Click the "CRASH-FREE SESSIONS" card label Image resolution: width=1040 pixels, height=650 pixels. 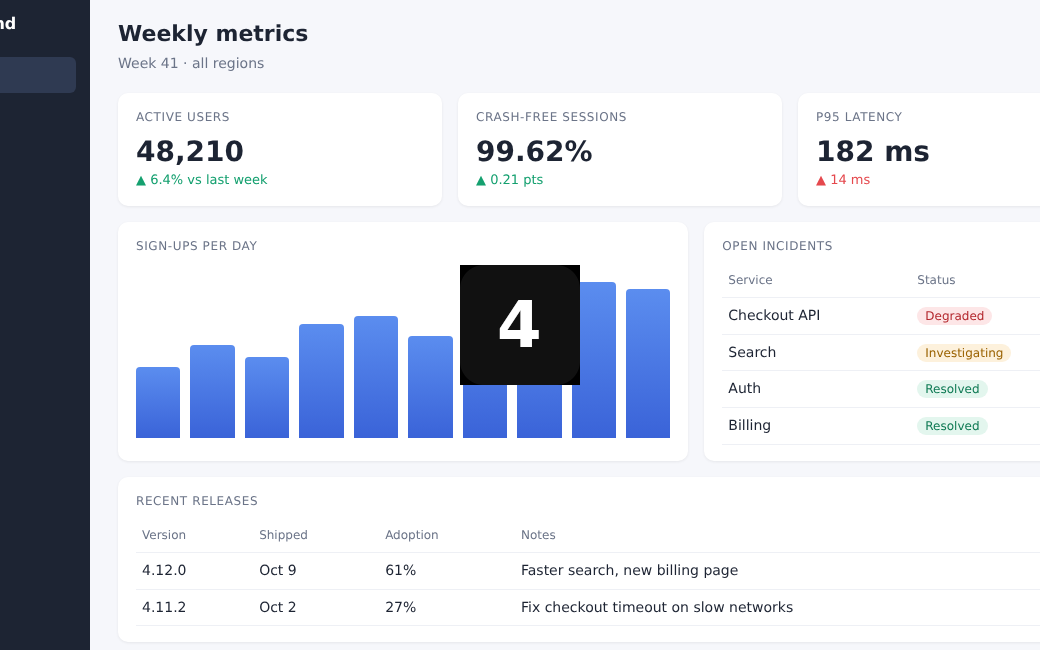(x=551, y=117)
